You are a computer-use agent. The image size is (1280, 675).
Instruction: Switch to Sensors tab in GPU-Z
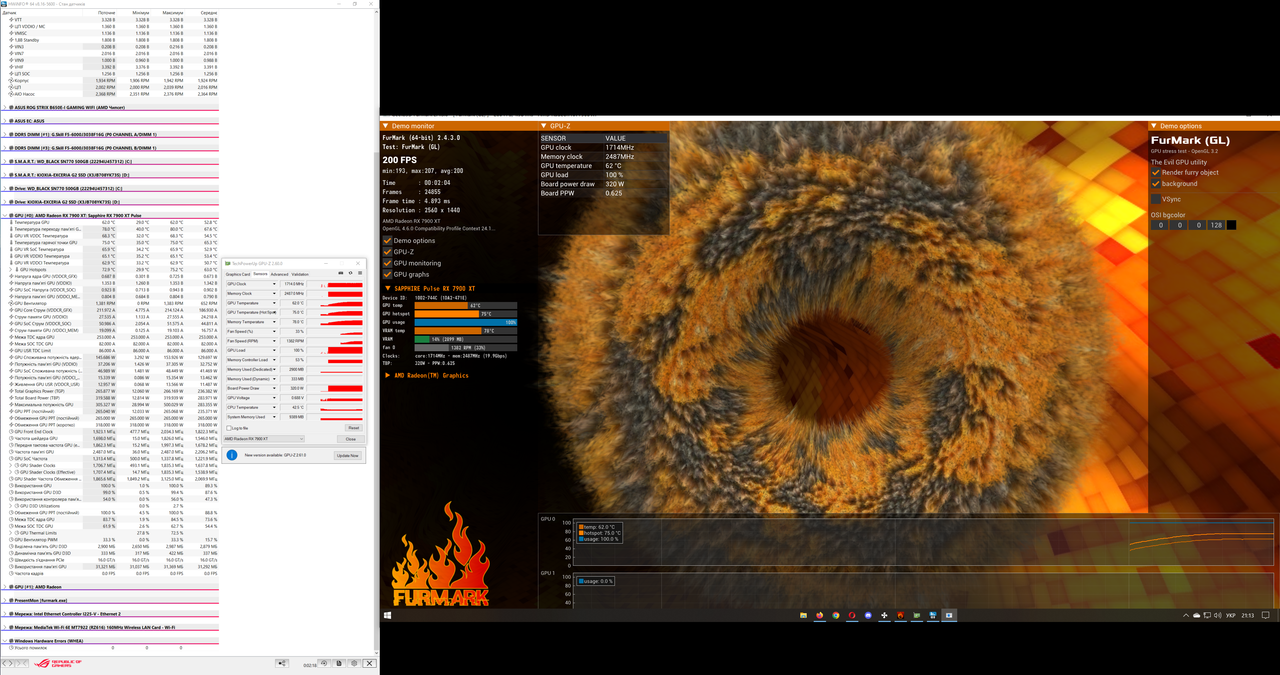point(260,274)
